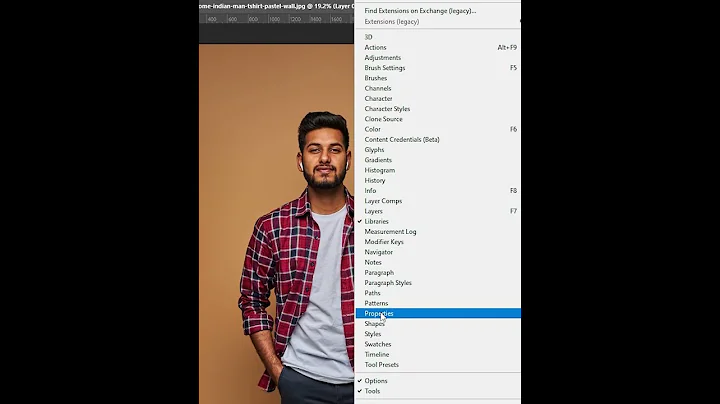Viewport: 720px width, 404px height.
Task: Show the Patterns panel
Action: 438,303
